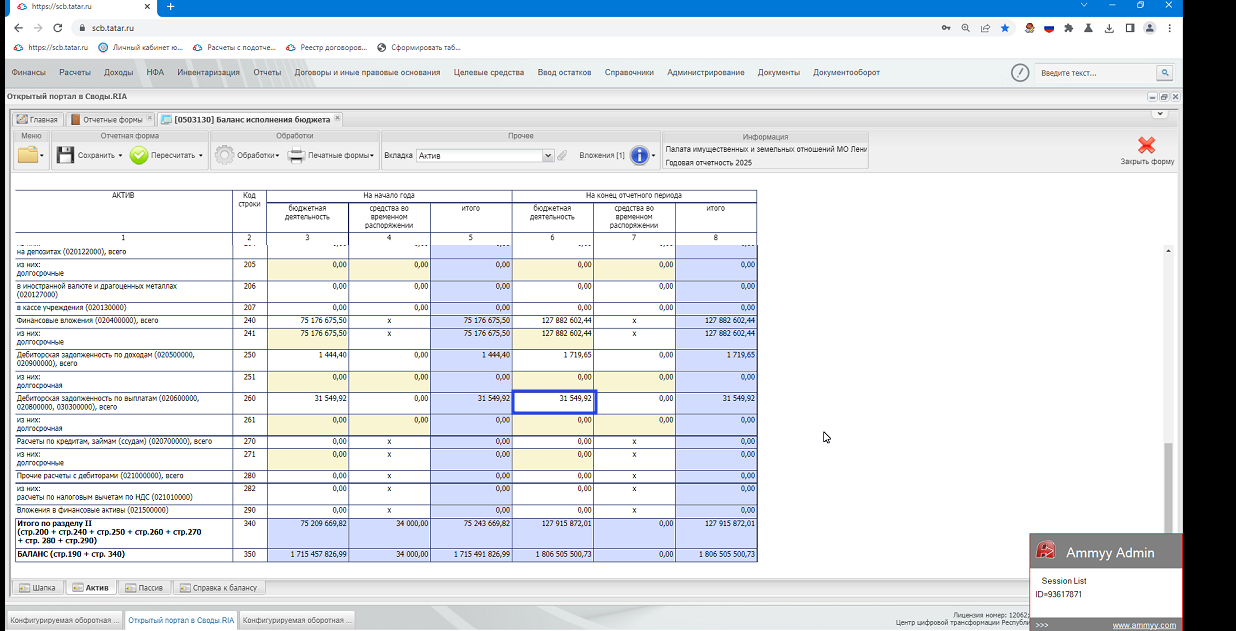The image size is (1236, 631).
Task: Click the paperclip attachment icon
Action: click(562, 155)
